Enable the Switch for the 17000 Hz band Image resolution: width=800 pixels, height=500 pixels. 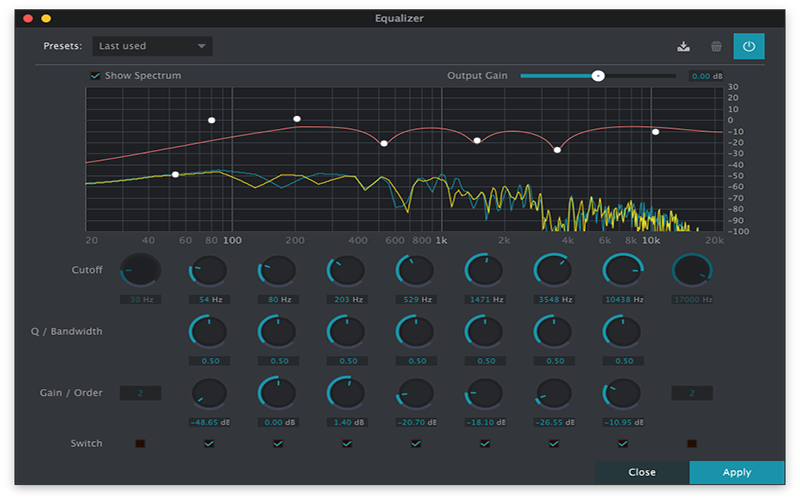692,443
